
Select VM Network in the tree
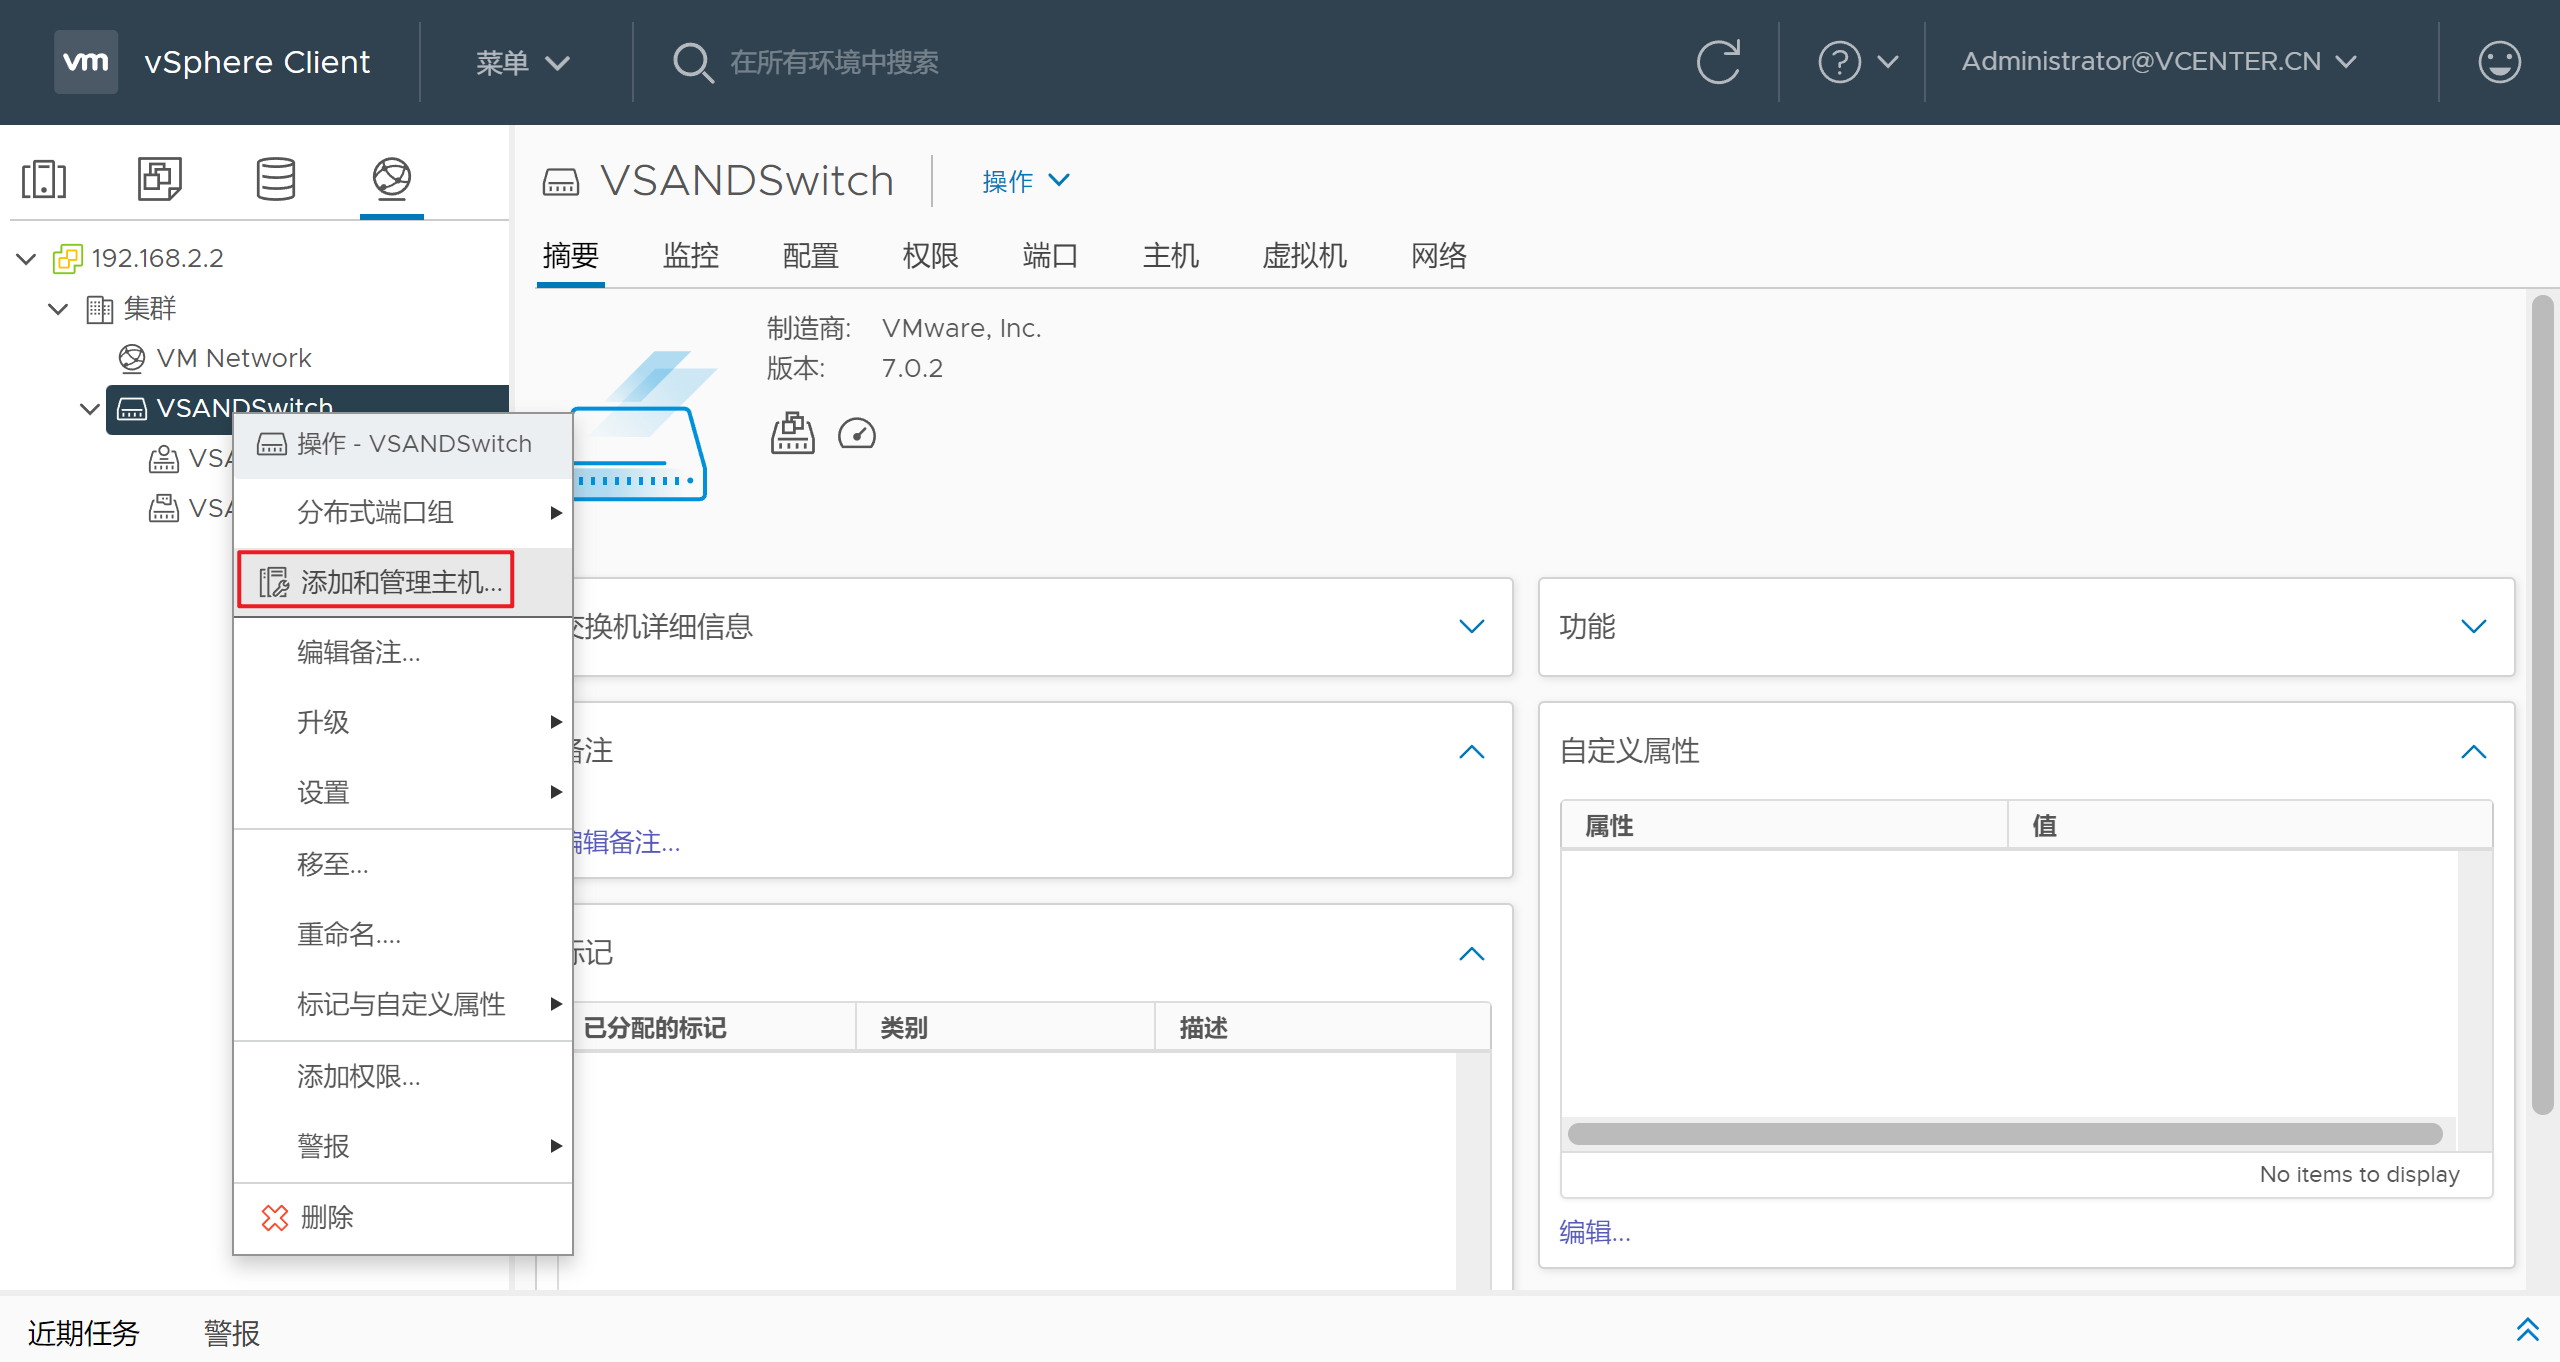pyautogui.click(x=233, y=358)
